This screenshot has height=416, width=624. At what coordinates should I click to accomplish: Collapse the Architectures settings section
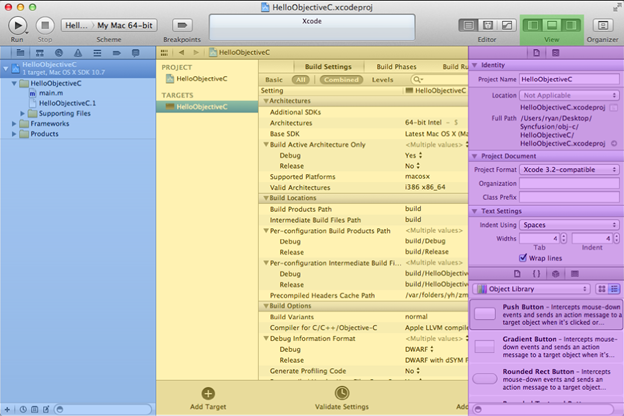266,101
